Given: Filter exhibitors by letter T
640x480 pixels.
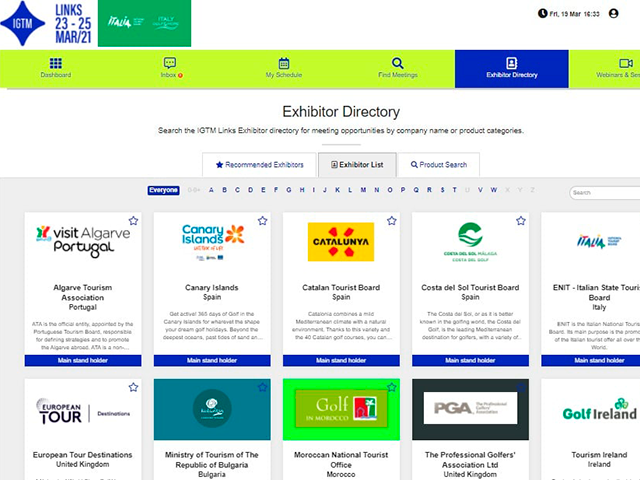Looking at the screenshot, I should (x=454, y=190).
